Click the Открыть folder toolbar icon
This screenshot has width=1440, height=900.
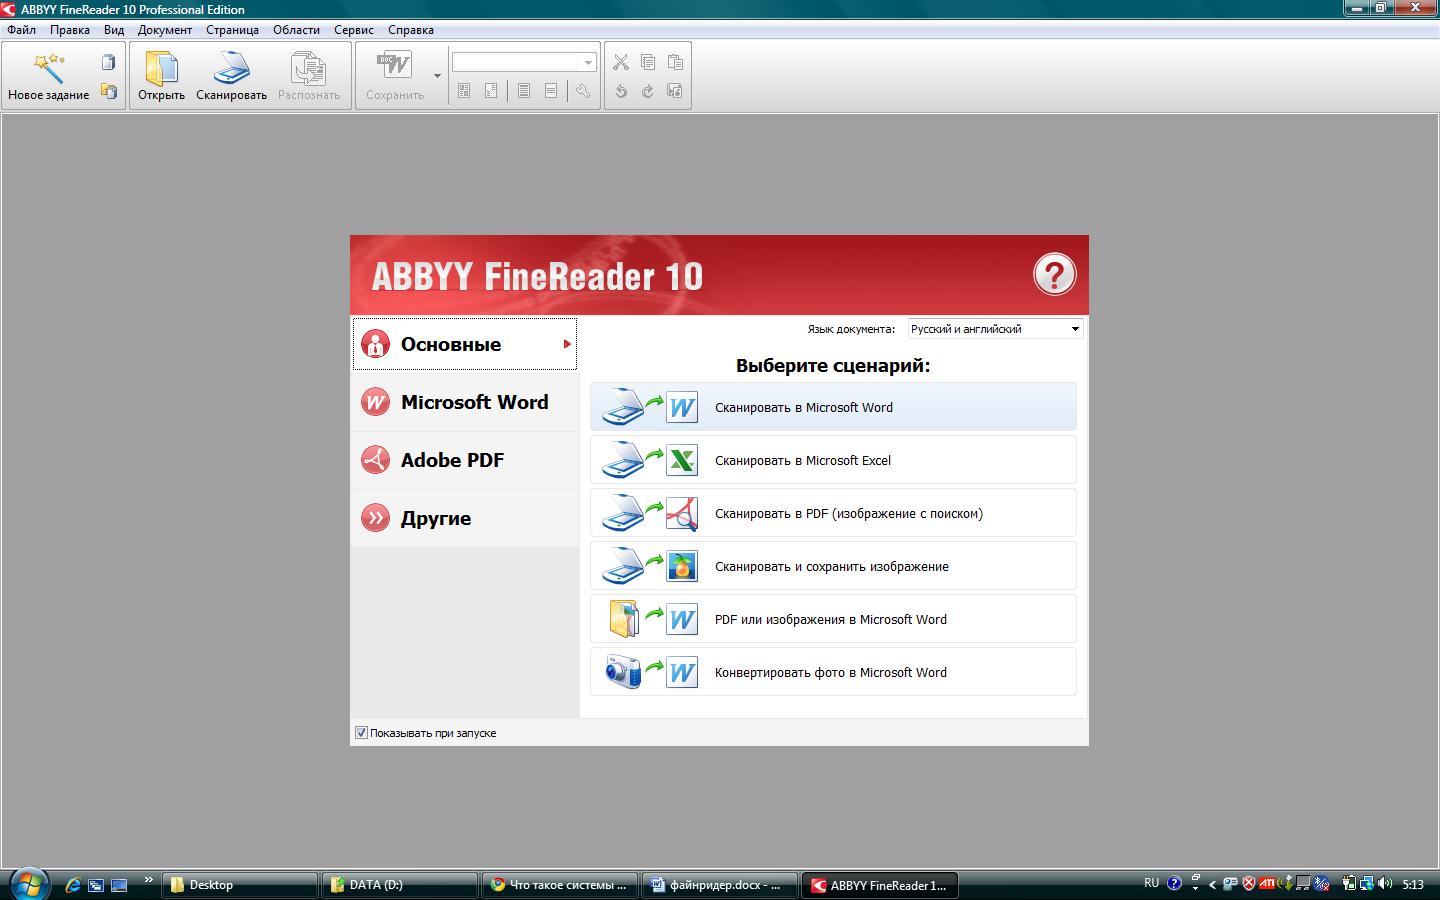[x=161, y=67]
